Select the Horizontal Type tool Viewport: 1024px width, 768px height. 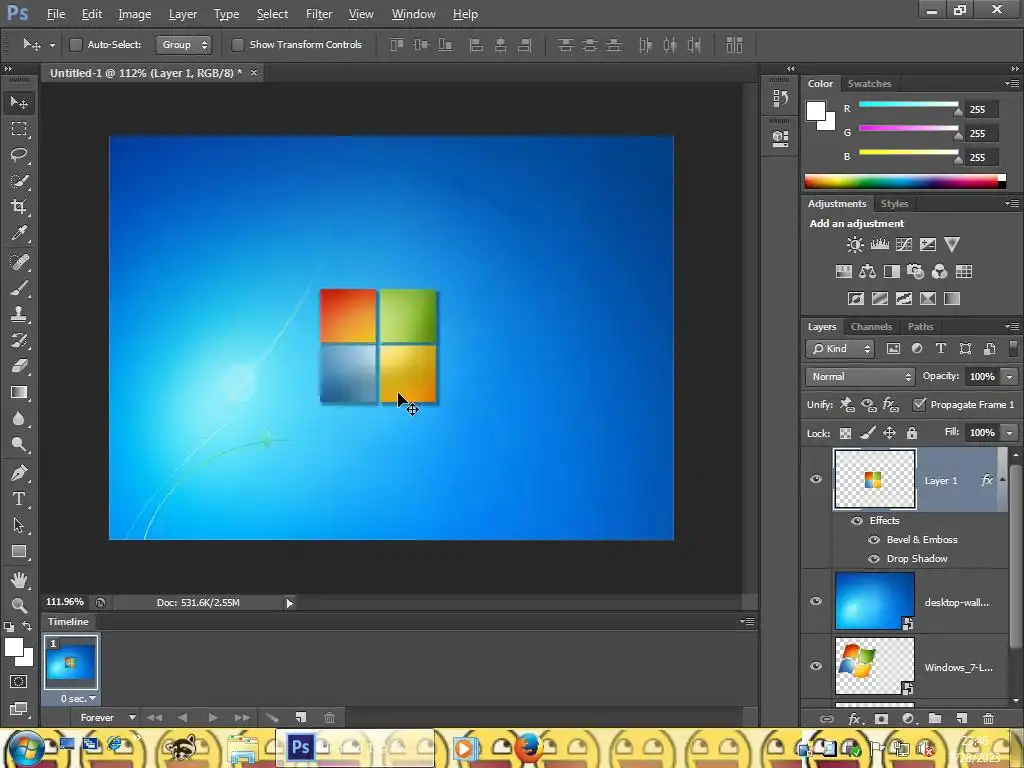(19, 499)
